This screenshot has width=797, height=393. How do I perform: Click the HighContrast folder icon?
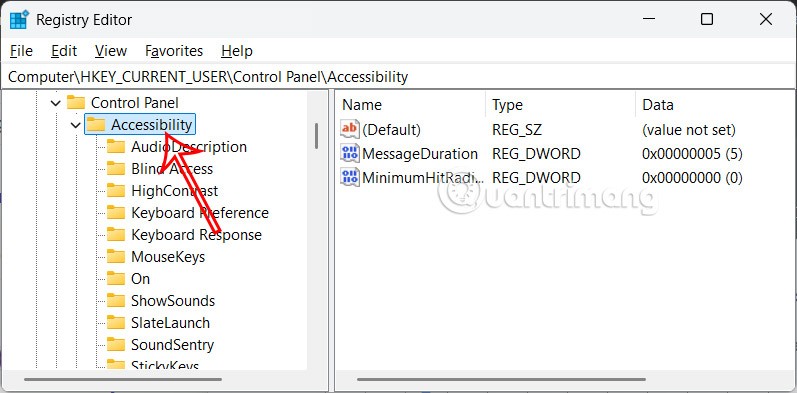point(116,191)
